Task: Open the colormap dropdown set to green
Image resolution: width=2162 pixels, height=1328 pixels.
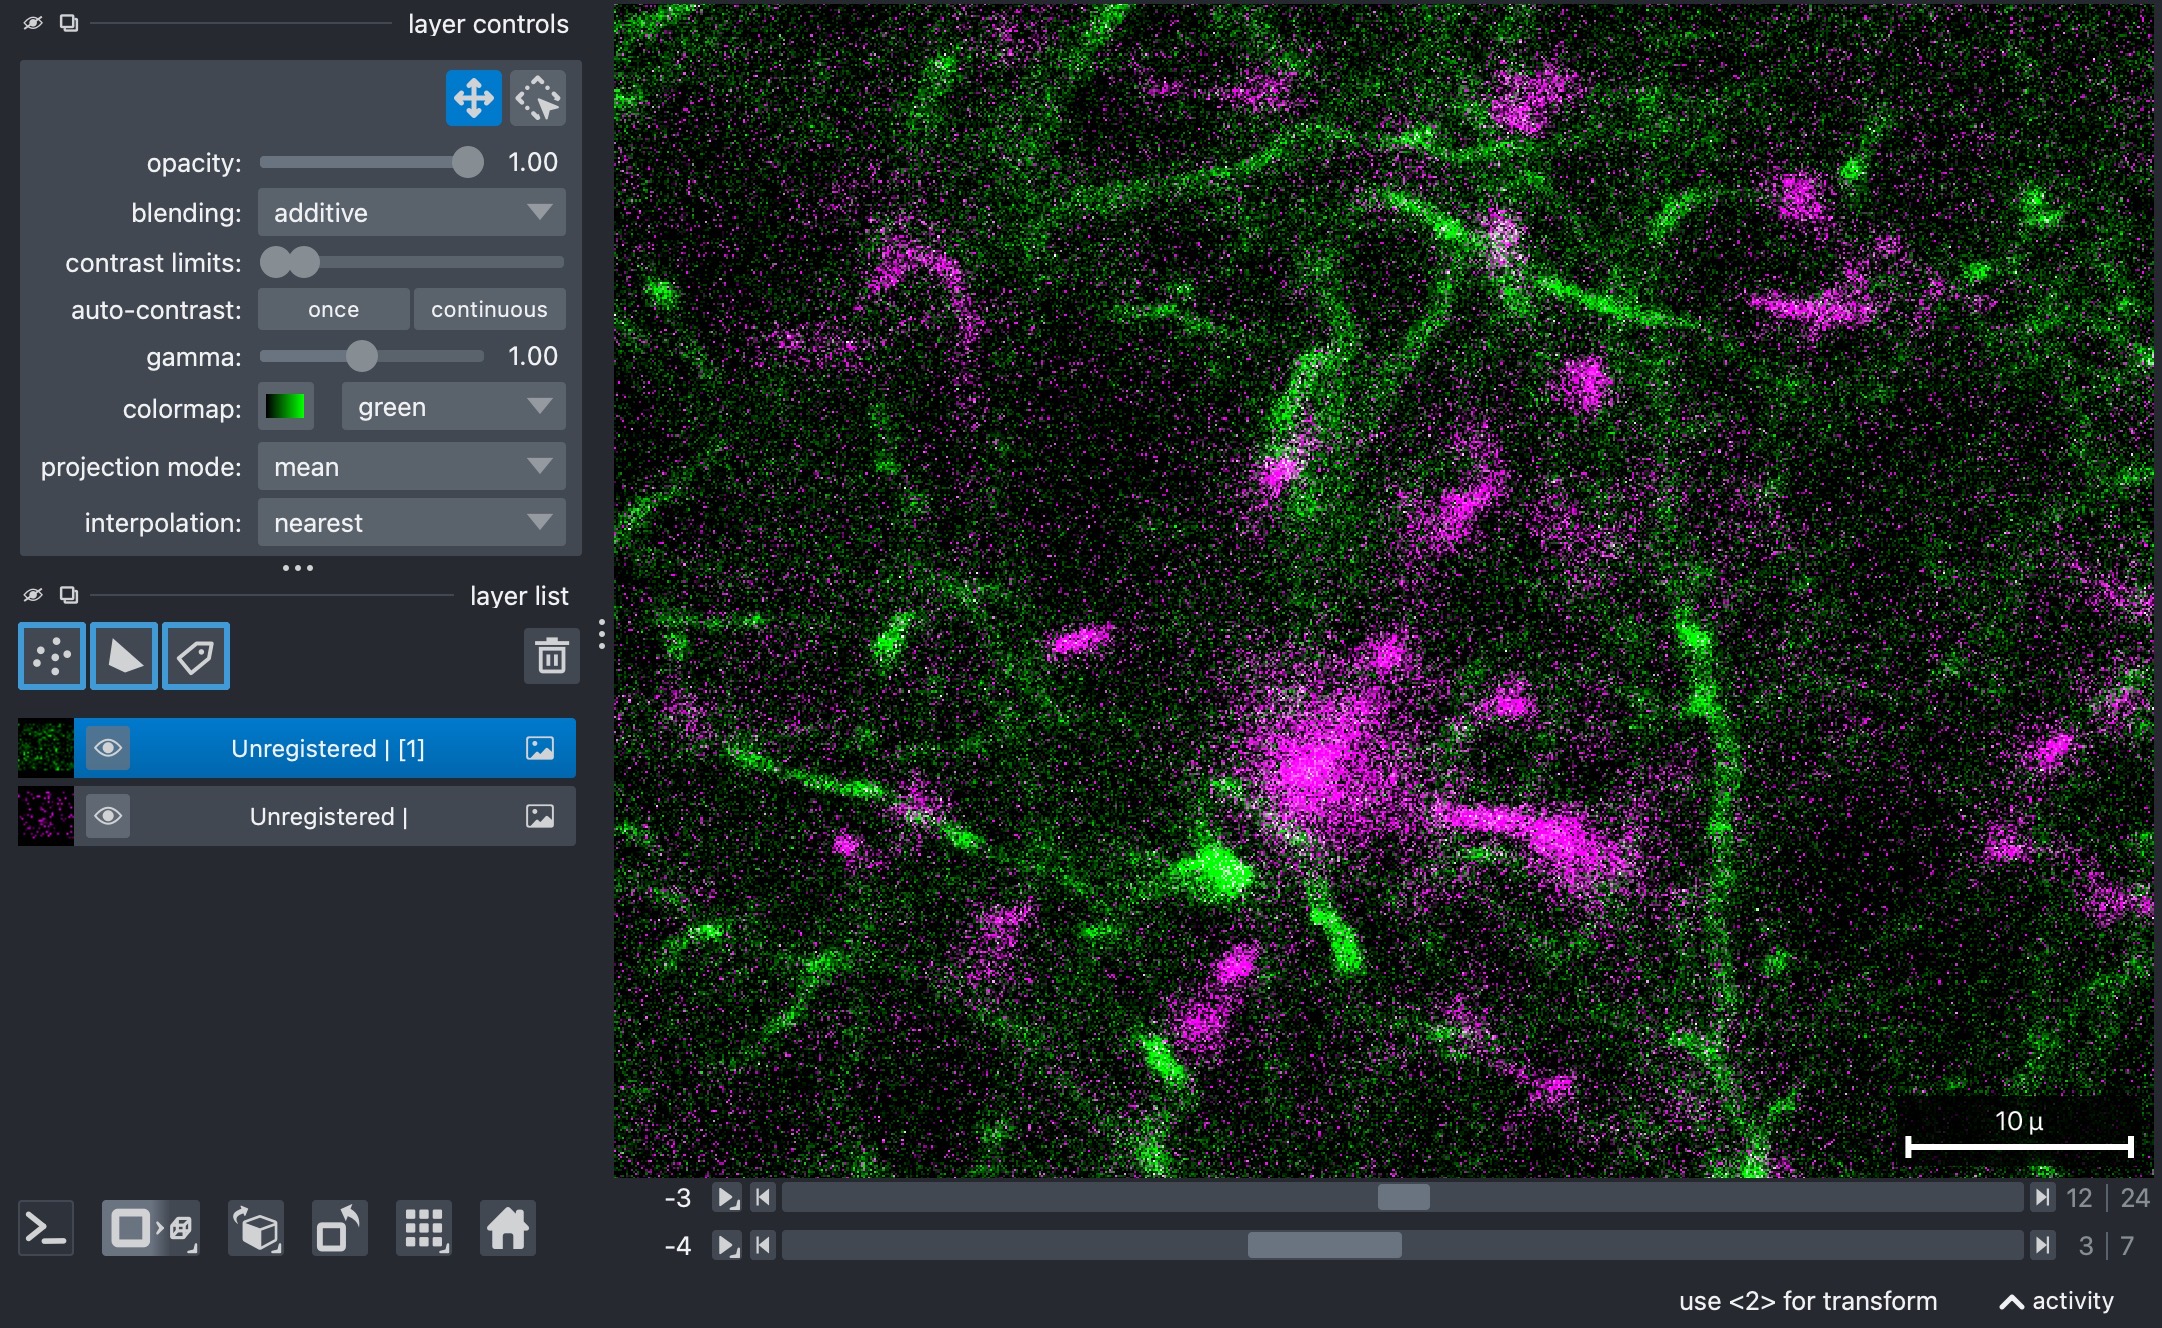Action: pyautogui.click(x=454, y=407)
